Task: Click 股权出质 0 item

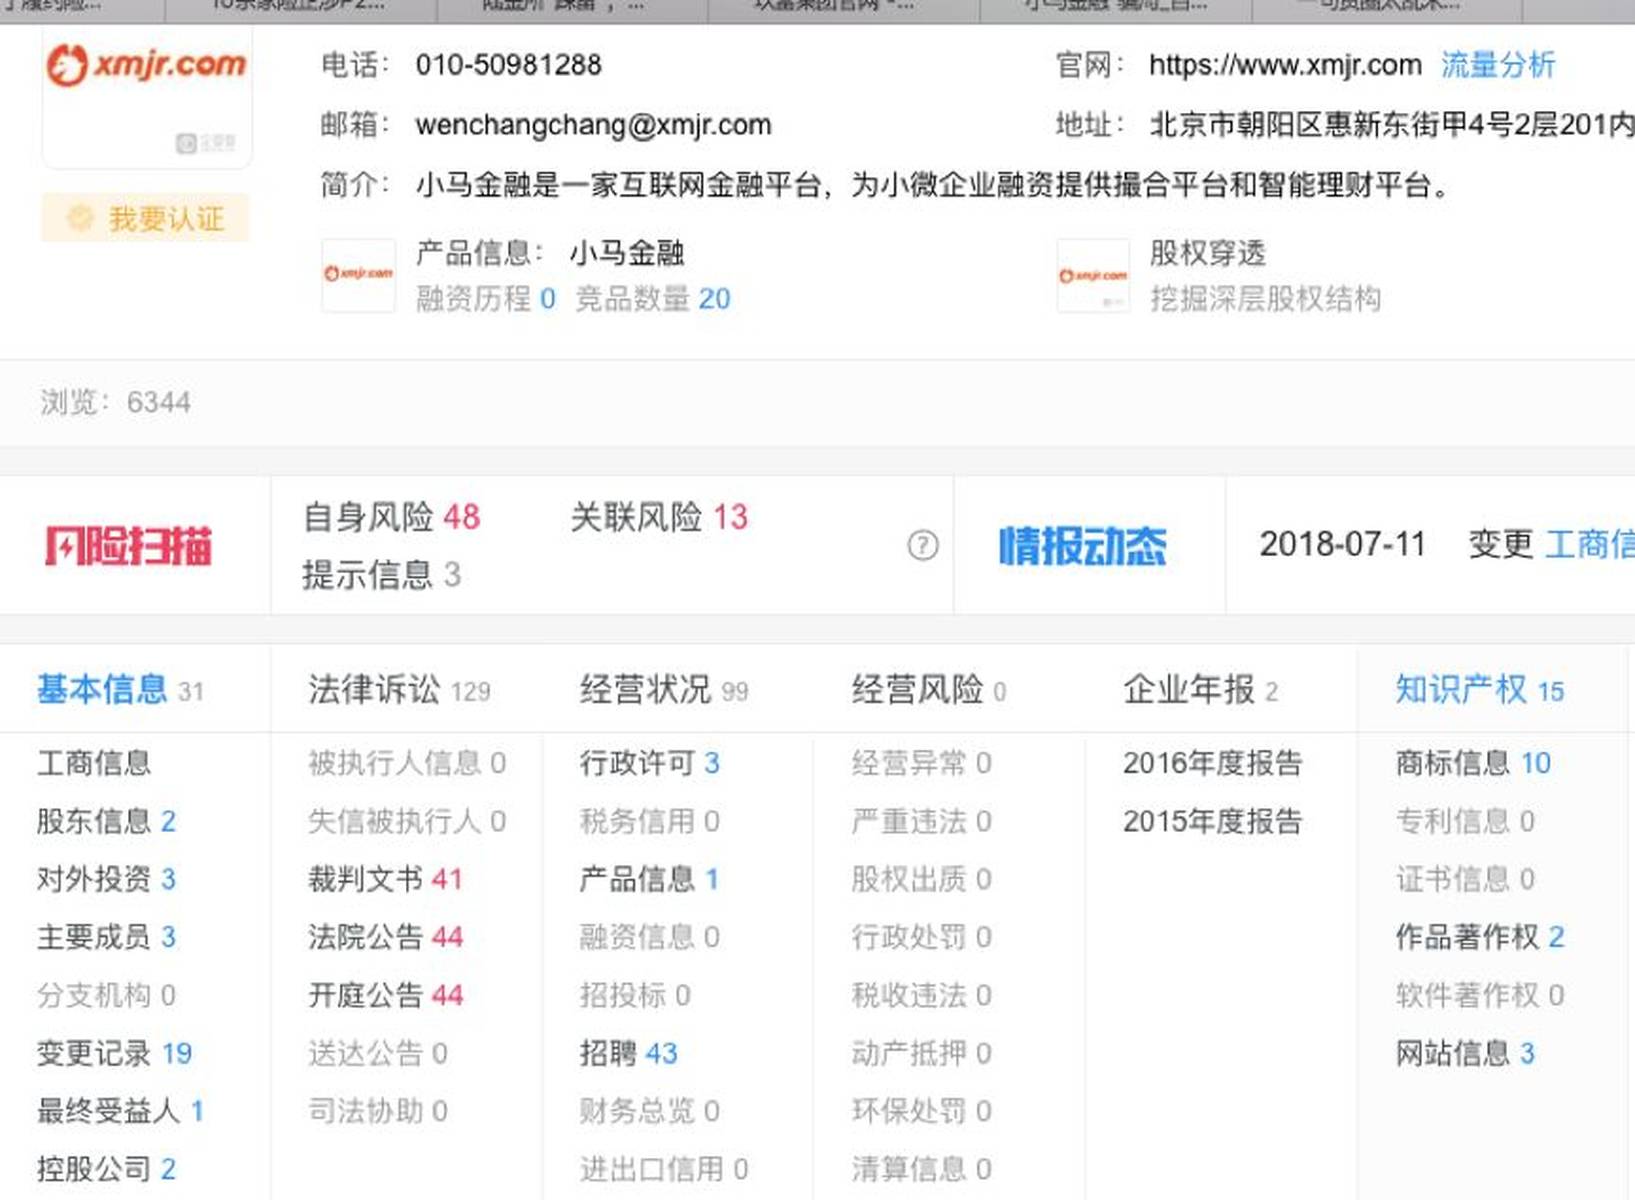Action: tap(922, 879)
